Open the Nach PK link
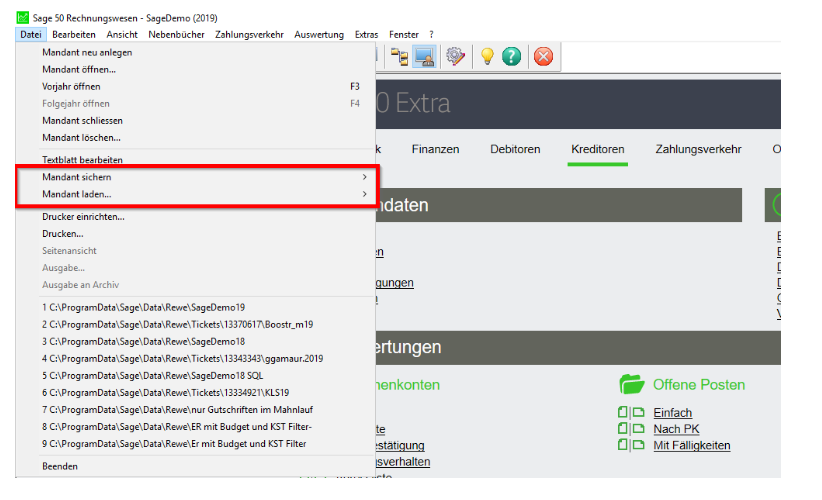 [x=676, y=429]
